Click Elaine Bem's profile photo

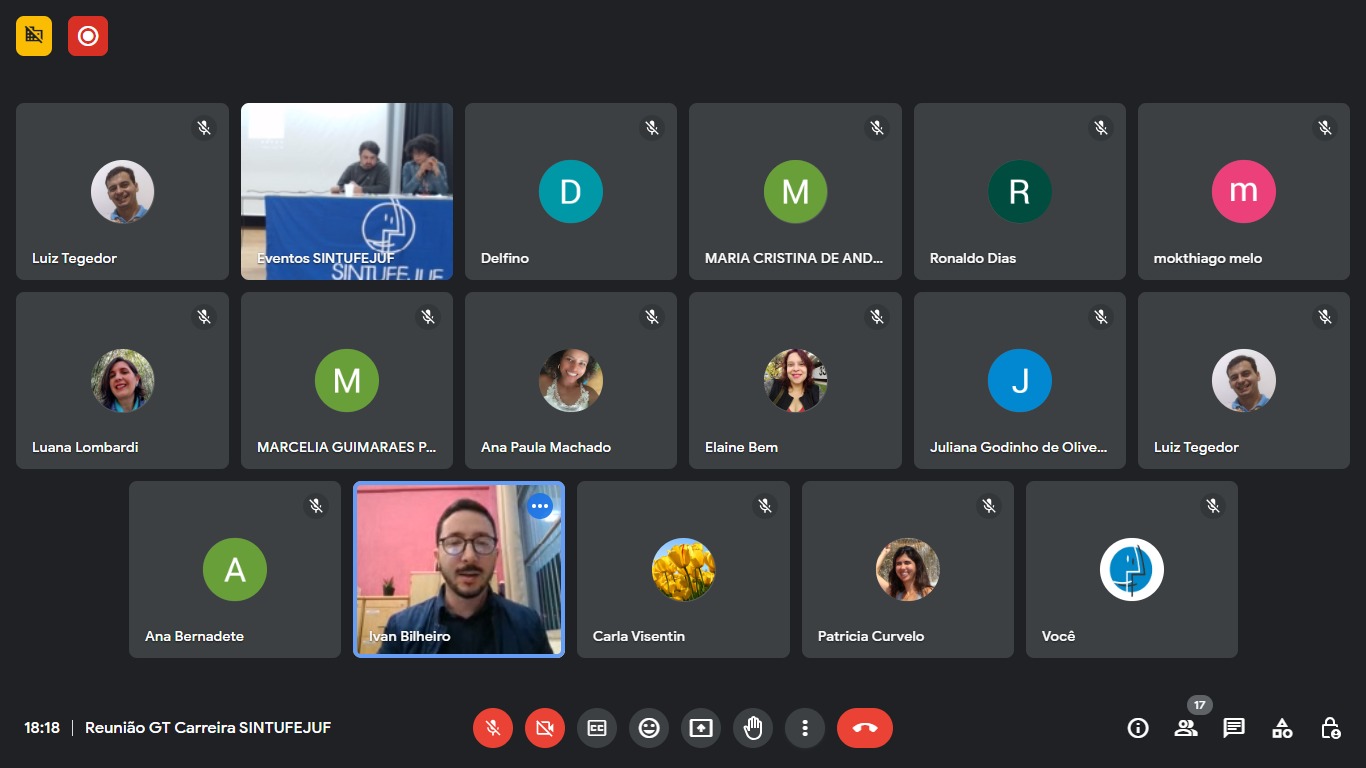pyautogui.click(x=795, y=380)
